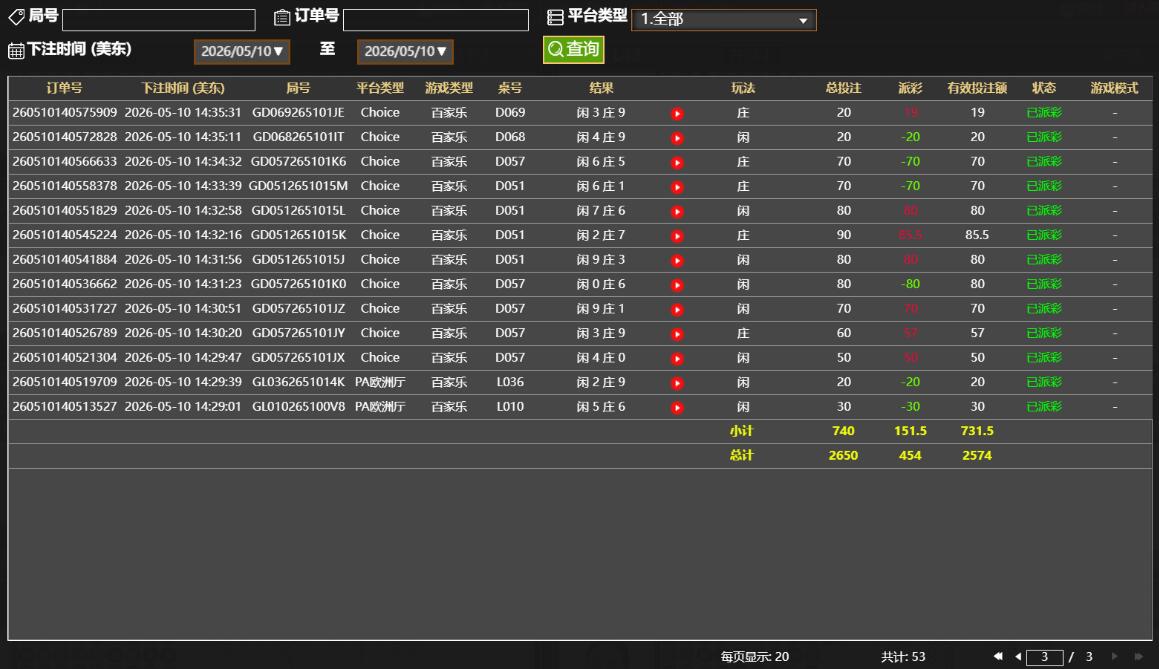Play replay video for order 260510140541884

click(677, 260)
